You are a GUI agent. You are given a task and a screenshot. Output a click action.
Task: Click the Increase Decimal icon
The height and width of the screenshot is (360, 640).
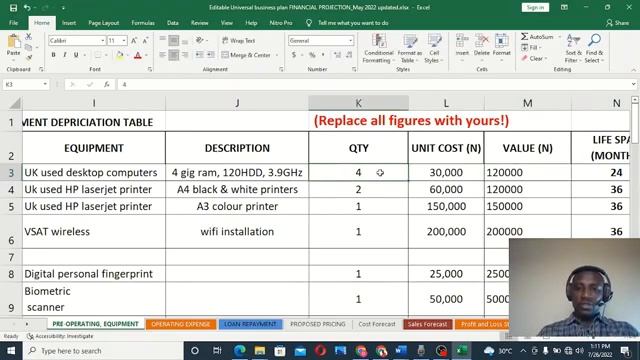pos(337,55)
